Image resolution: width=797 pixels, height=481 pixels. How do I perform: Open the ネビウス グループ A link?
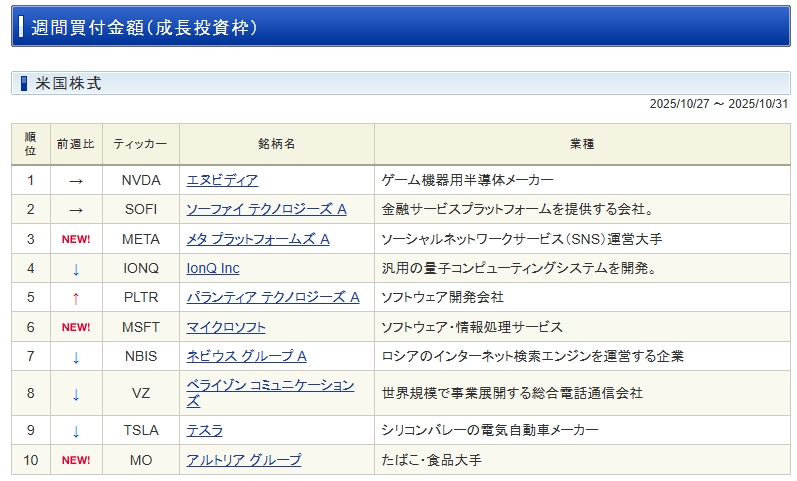(246, 356)
